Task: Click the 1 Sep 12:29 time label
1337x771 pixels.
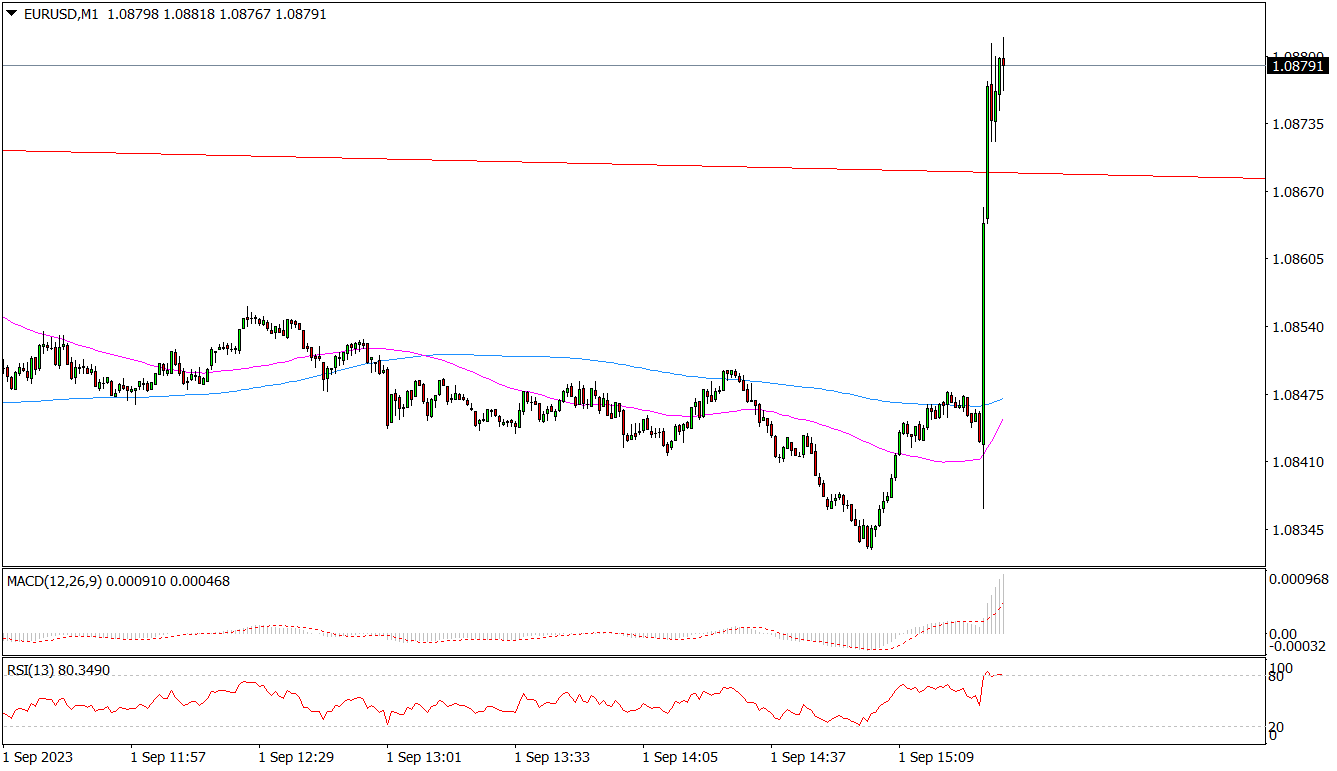Action: (x=296, y=757)
